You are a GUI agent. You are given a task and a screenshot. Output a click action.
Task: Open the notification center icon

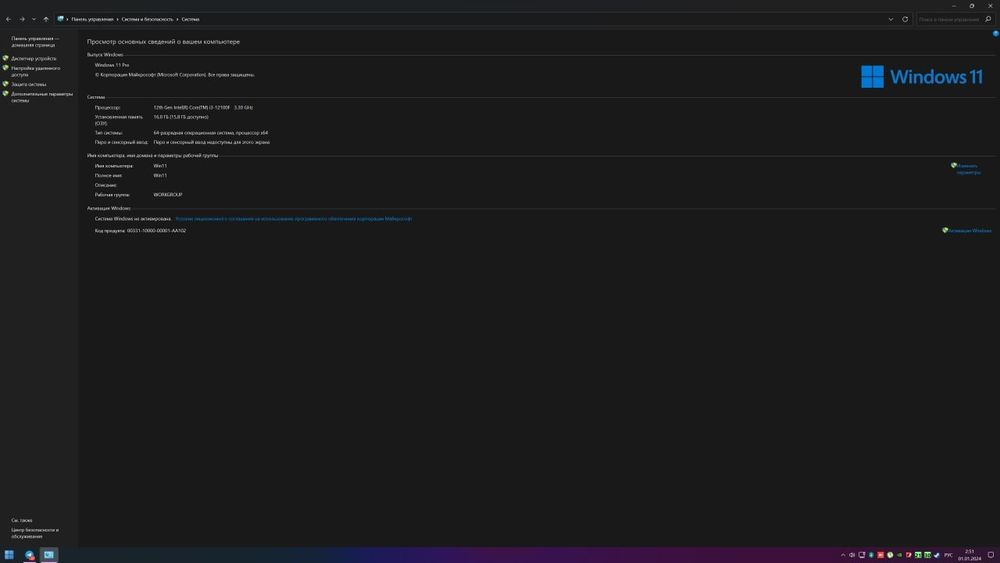tap(990, 555)
